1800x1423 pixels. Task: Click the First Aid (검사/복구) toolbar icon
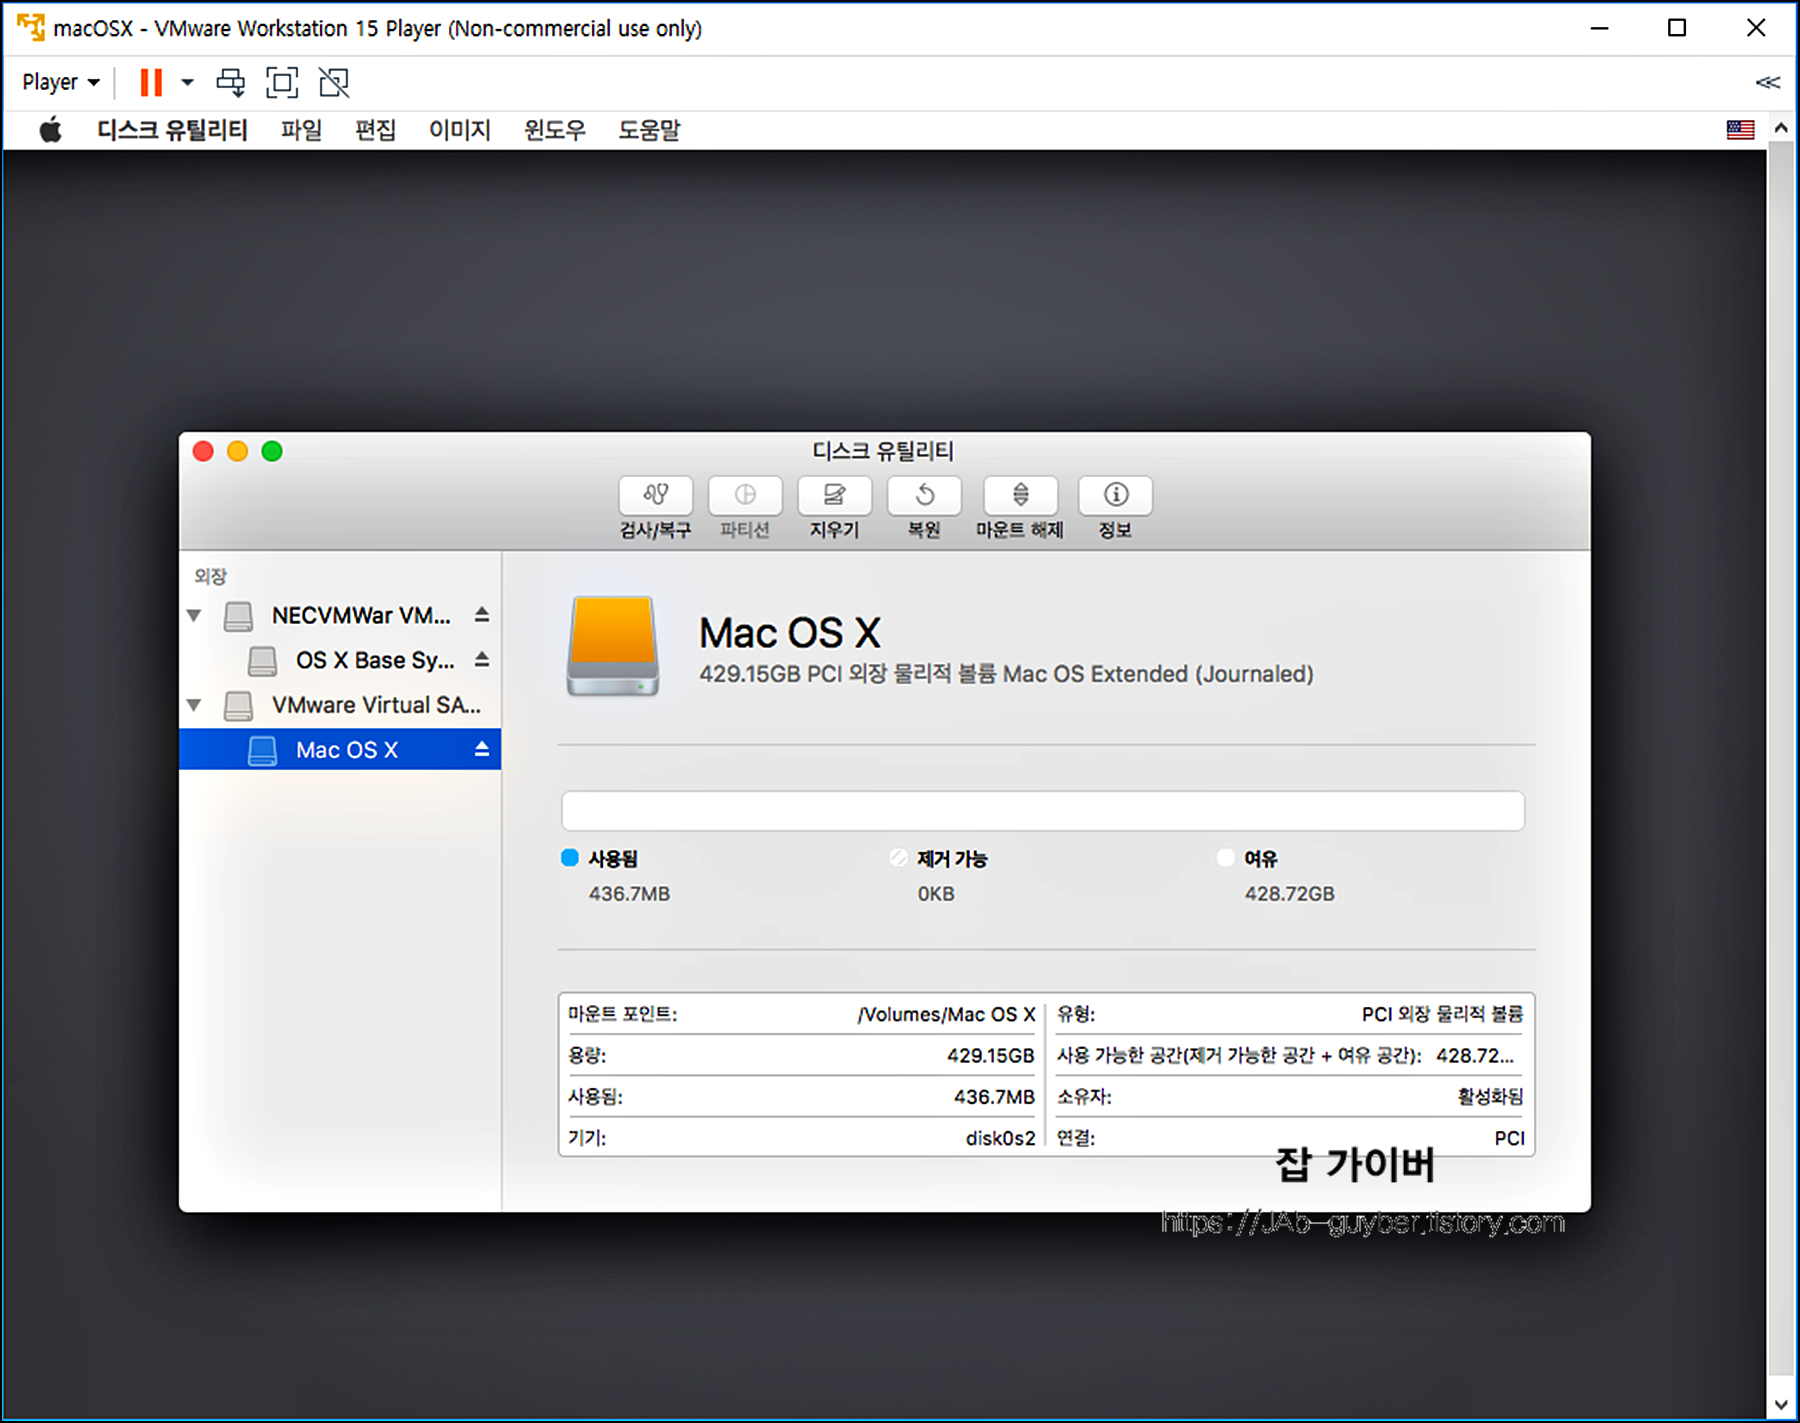point(655,495)
